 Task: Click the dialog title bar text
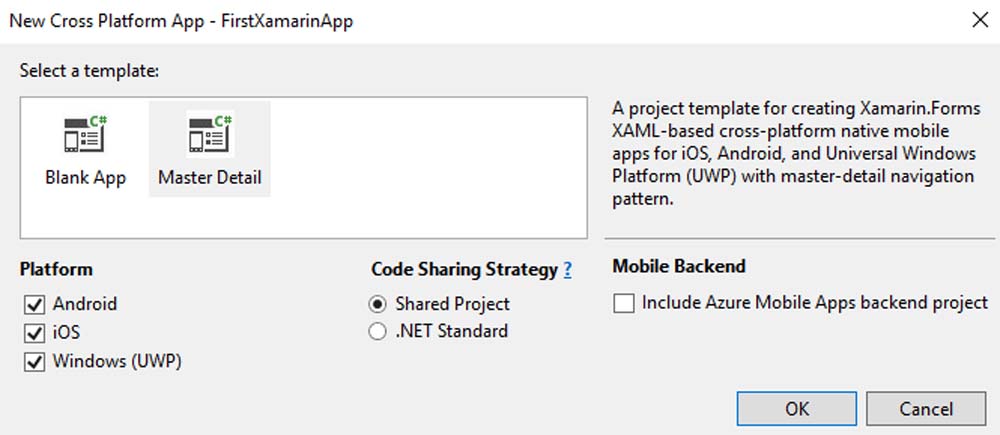tap(181, 20)
